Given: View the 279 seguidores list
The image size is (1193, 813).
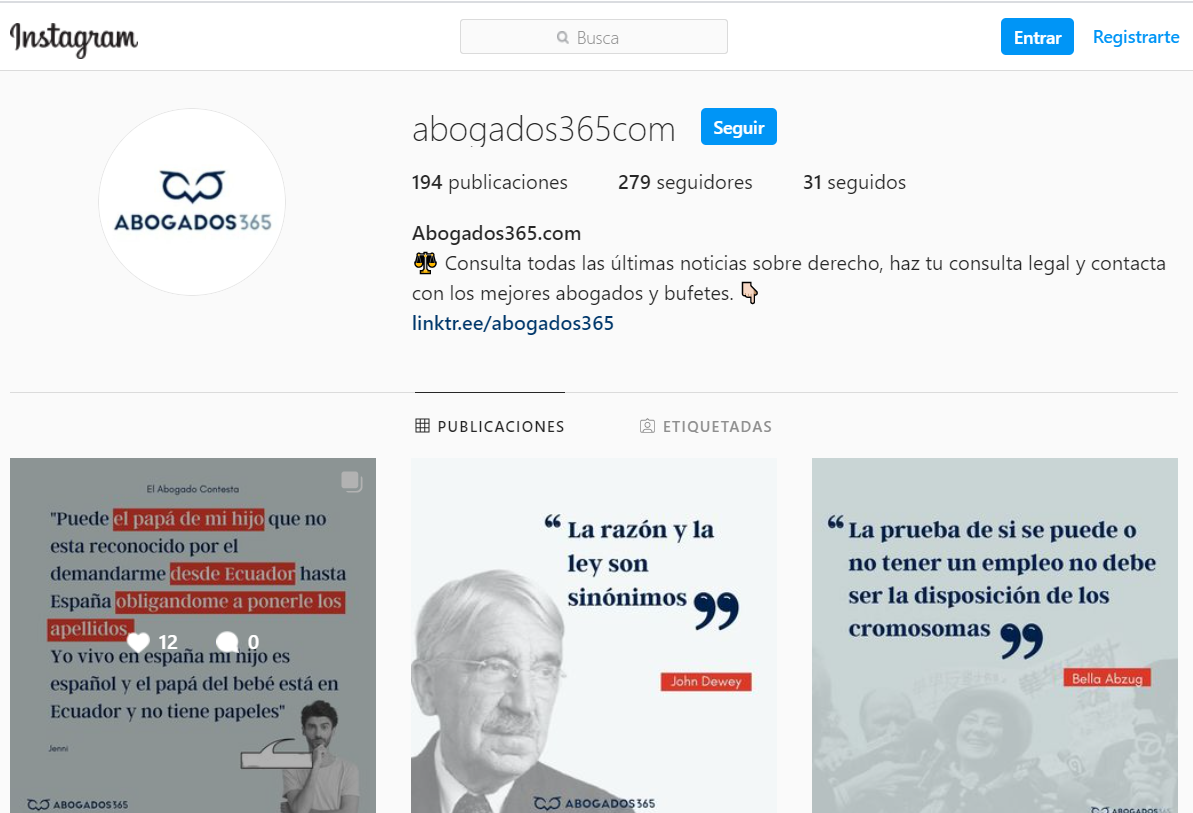Looking at the screenshot, I should 685,183.
